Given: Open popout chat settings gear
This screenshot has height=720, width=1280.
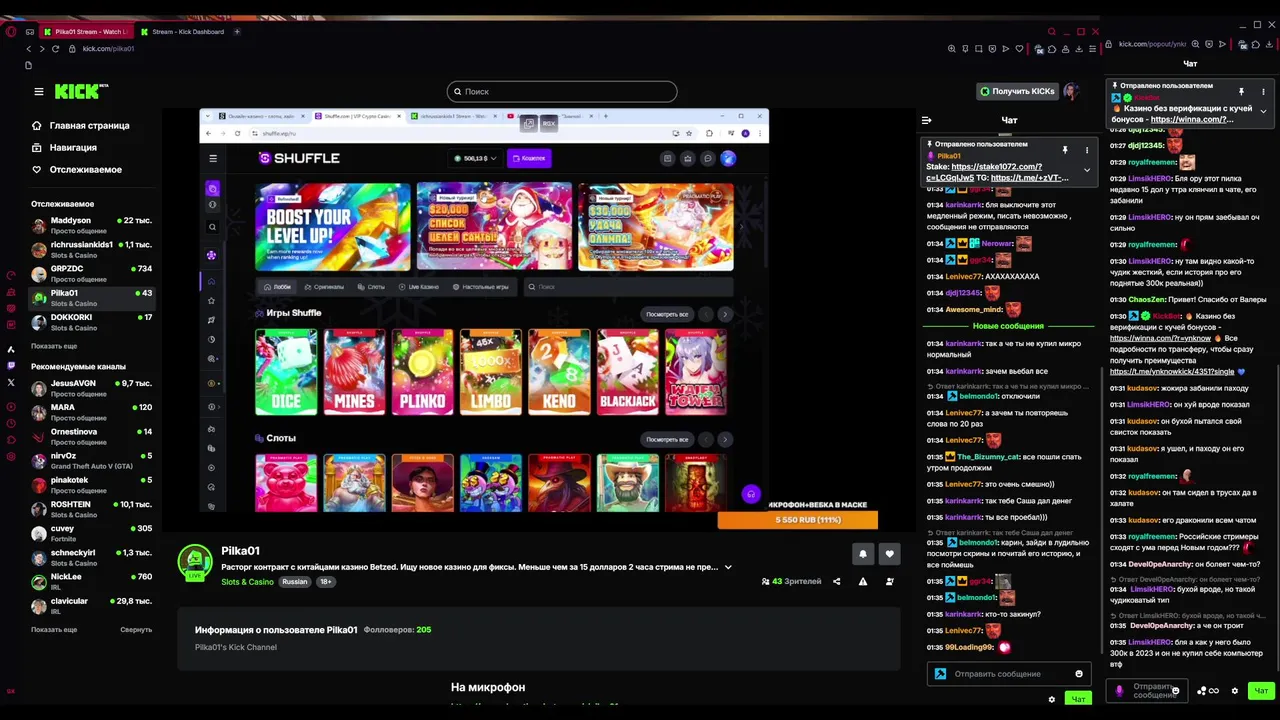Looking at the screenshot, I should 1234,691.
